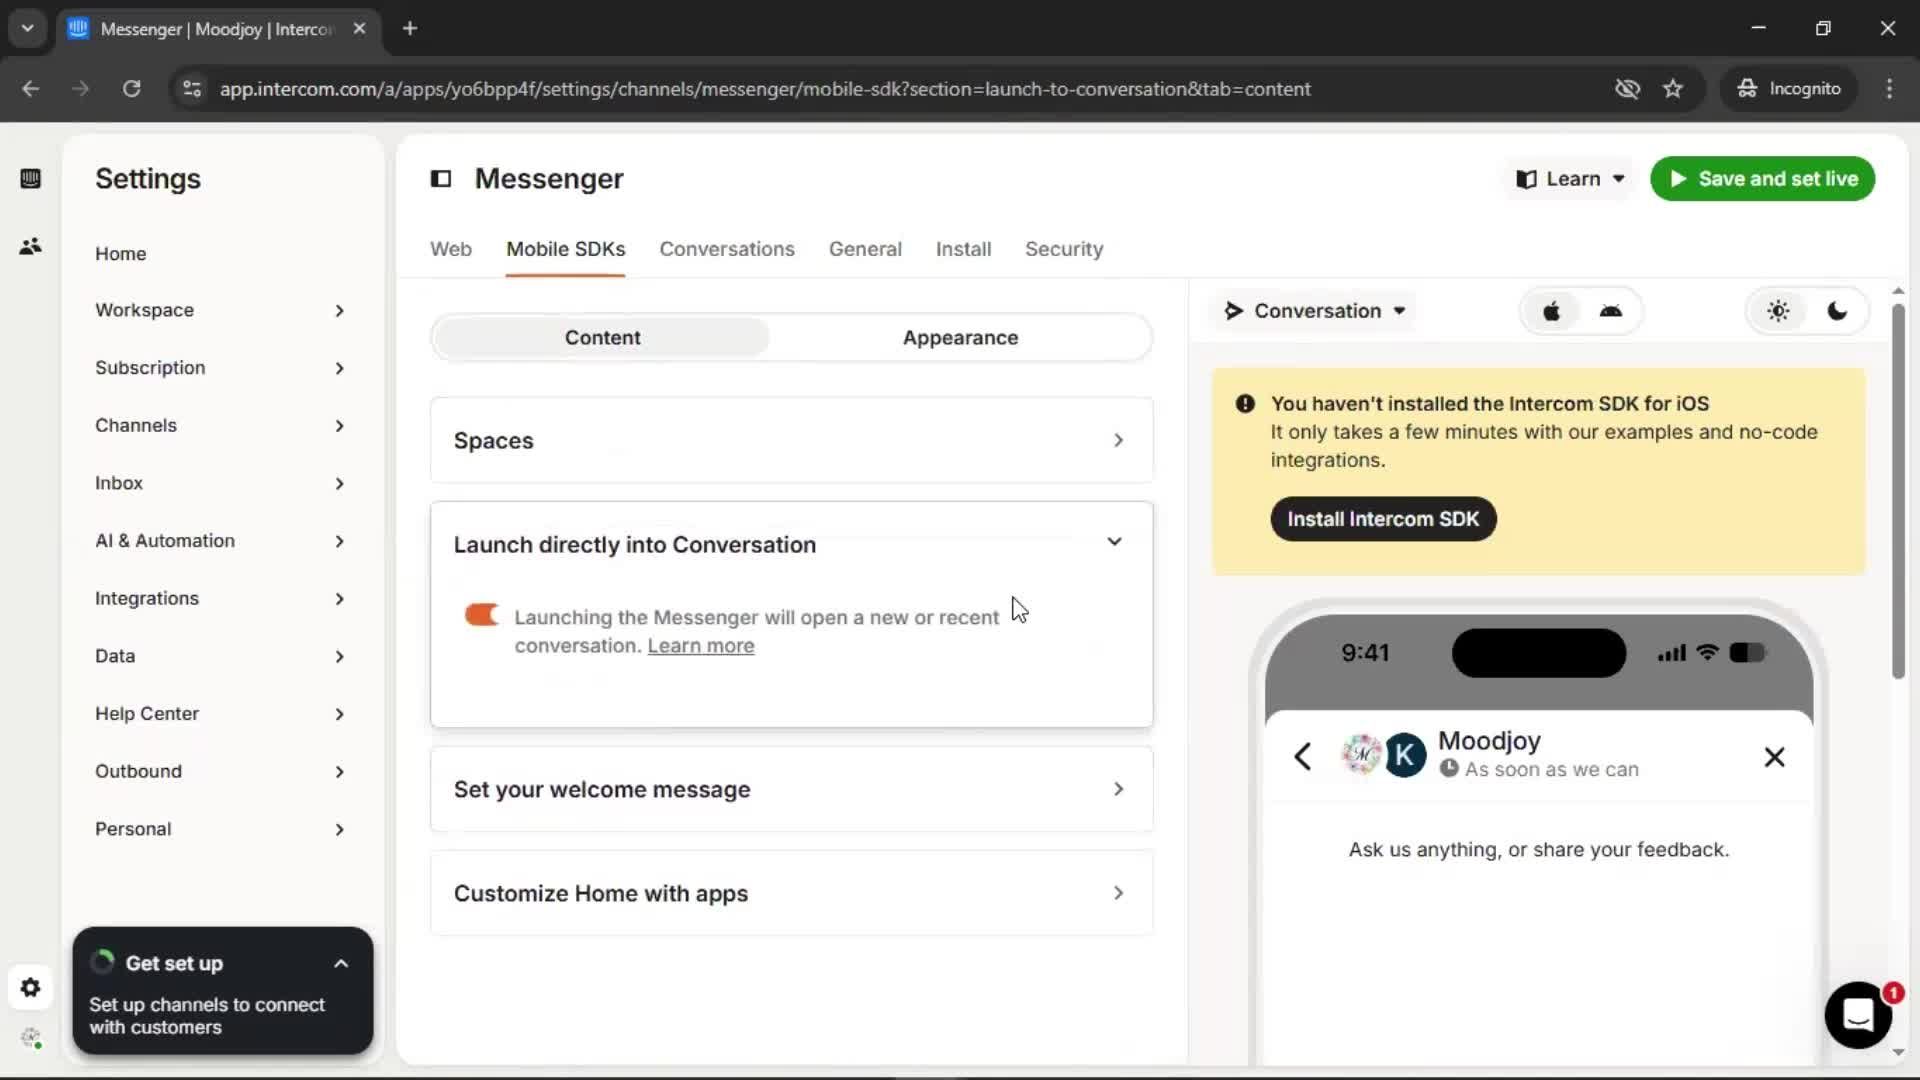
Task: Expand the AI & Automation settings menu
Action: tap(220, 541)
